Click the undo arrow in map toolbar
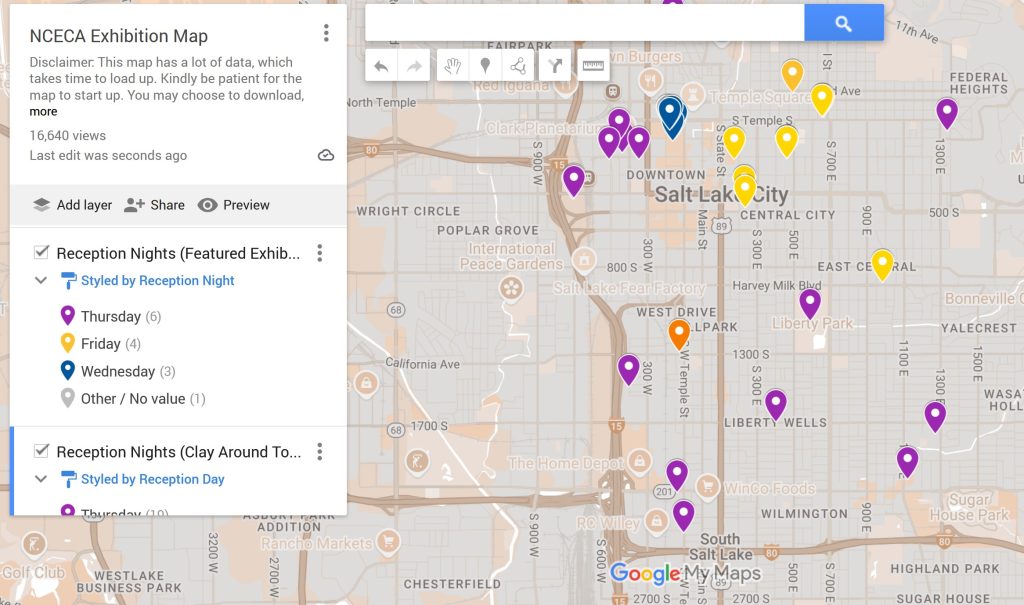Image resolution: width=1024 pixels, height=605 pixels. tap(381, 66)
